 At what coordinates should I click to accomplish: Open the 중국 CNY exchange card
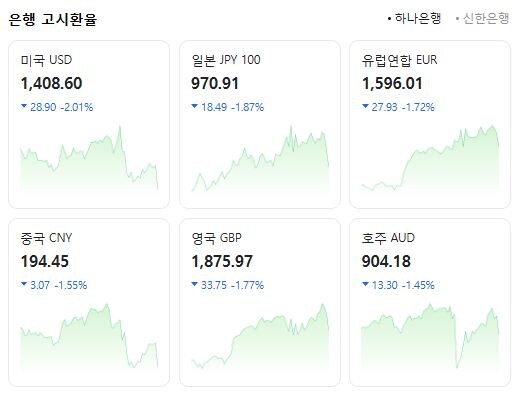click(x=89, y=303)
